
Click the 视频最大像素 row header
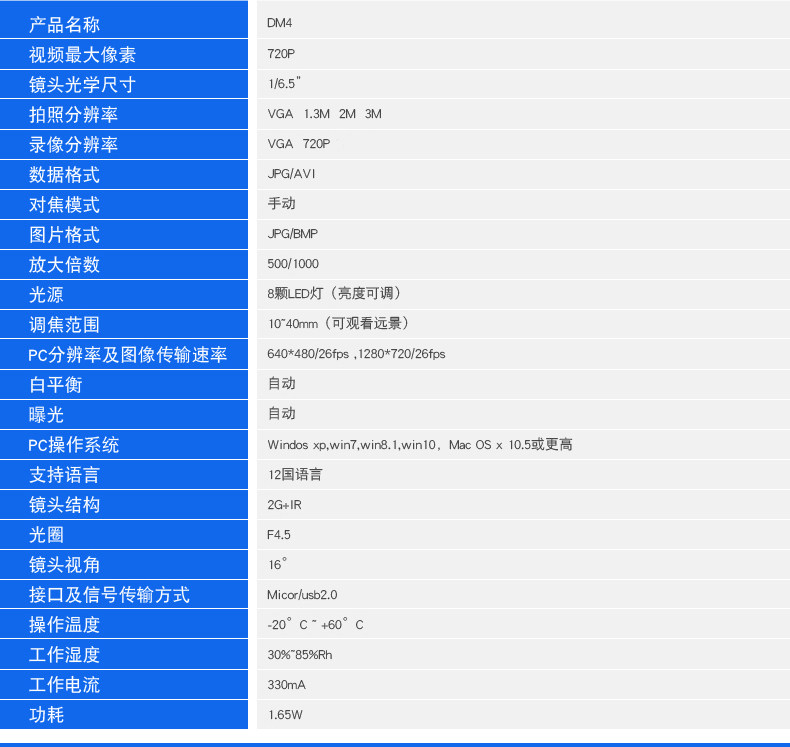(x=123, y=54)
